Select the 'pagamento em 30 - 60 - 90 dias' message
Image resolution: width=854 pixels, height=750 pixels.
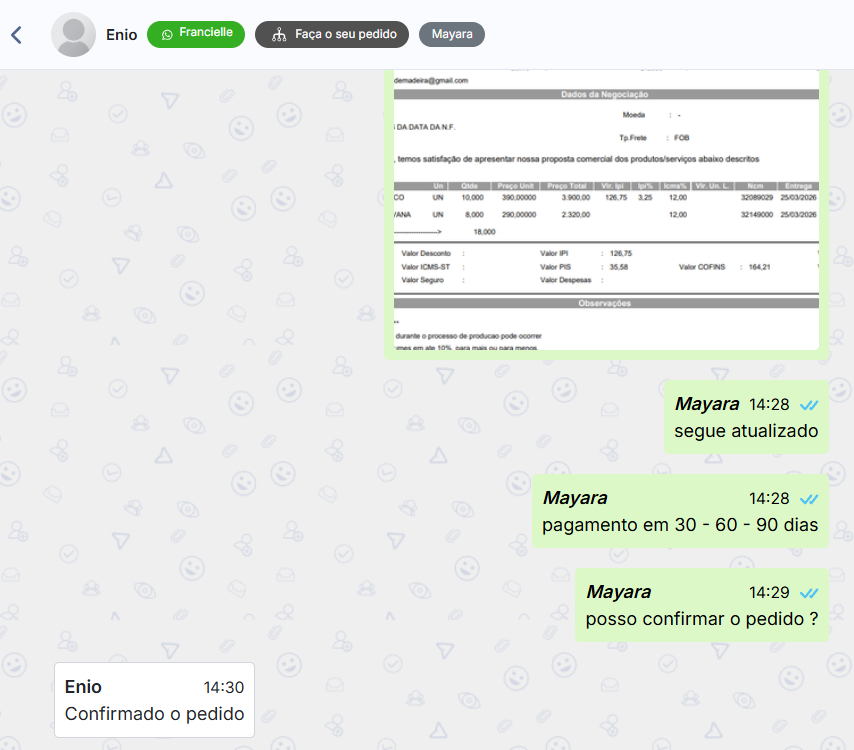[x=680, y=525]
